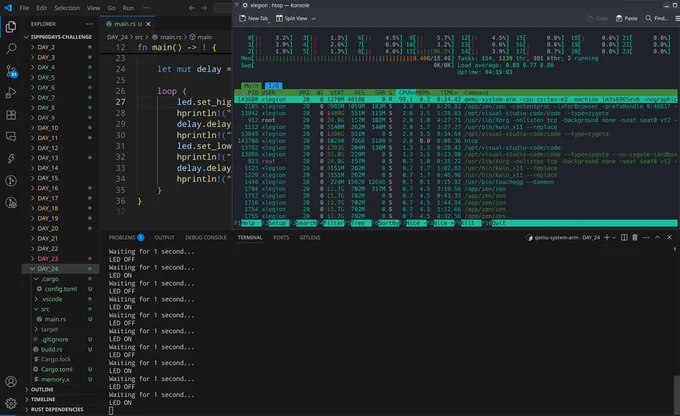This screenshot has width=680, height=416.
Task: Close the bottom panel
Action: pyautogui.click(x=669, y=237)
